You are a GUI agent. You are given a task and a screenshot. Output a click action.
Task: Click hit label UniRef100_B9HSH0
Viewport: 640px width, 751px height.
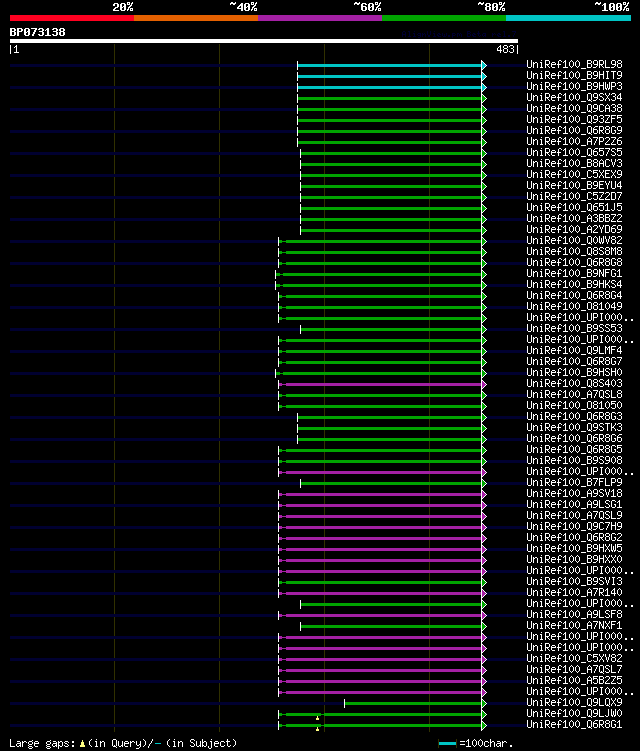[x=574, y=373]
